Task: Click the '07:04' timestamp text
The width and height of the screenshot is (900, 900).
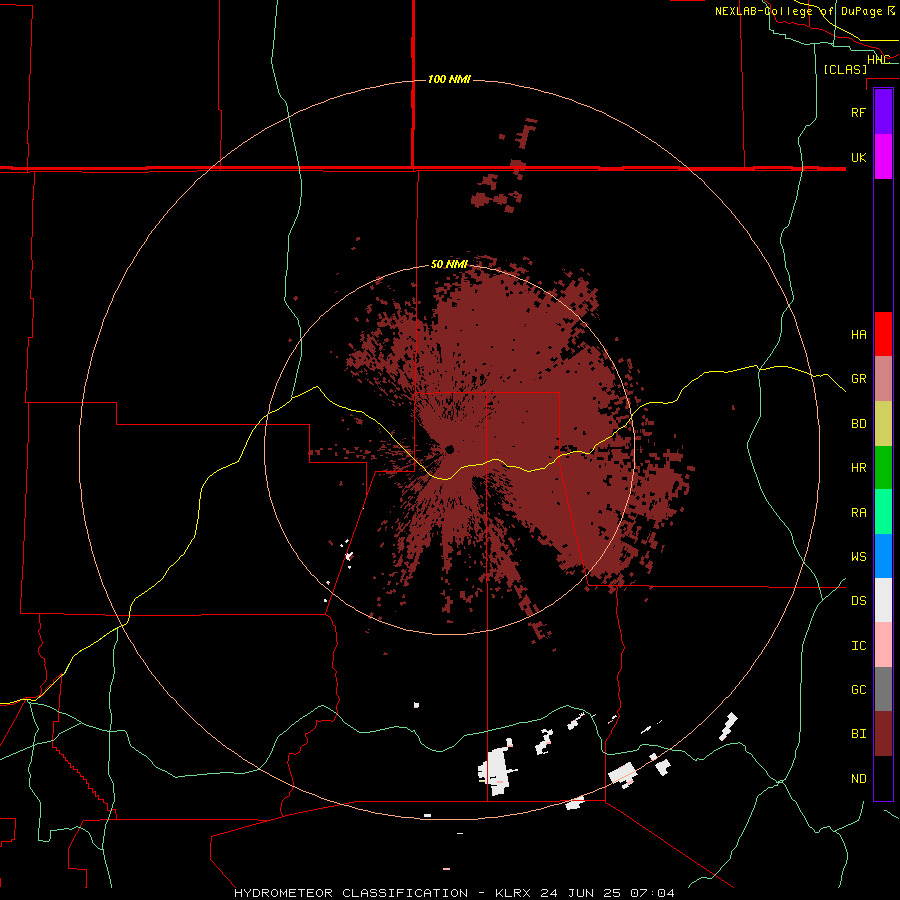Action: [652, 893]
